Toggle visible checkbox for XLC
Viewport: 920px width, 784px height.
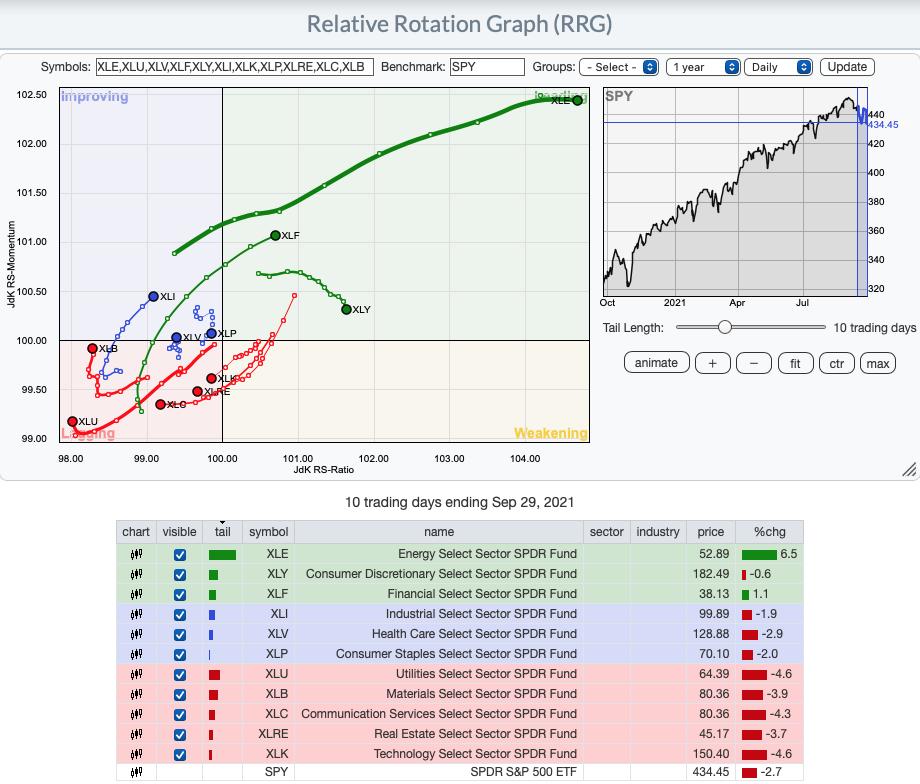(x=180, y=714)
